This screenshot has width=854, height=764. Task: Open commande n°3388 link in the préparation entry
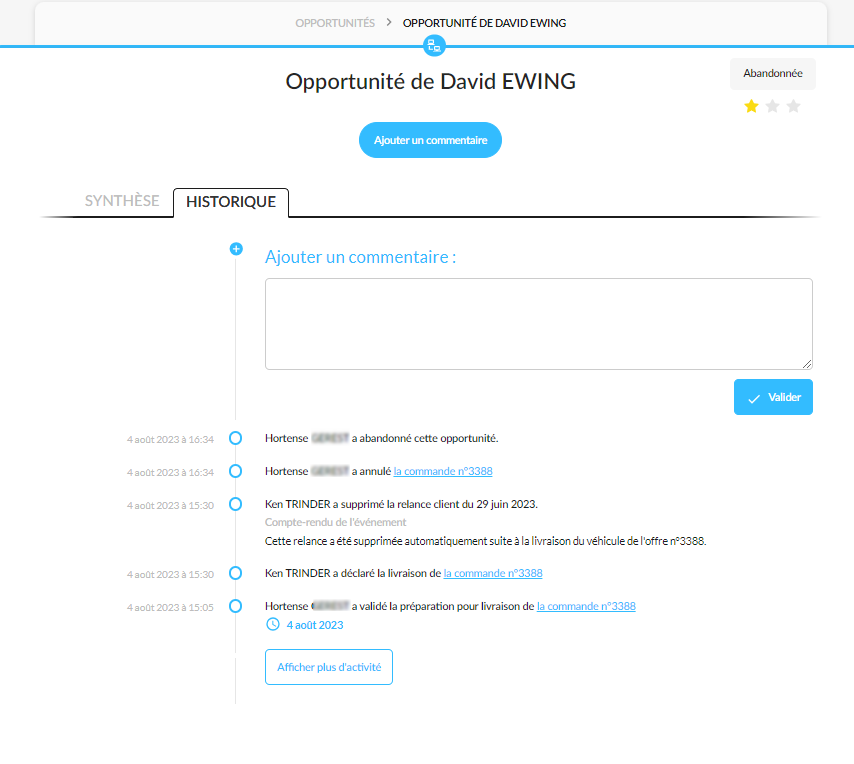pos(586,606)
